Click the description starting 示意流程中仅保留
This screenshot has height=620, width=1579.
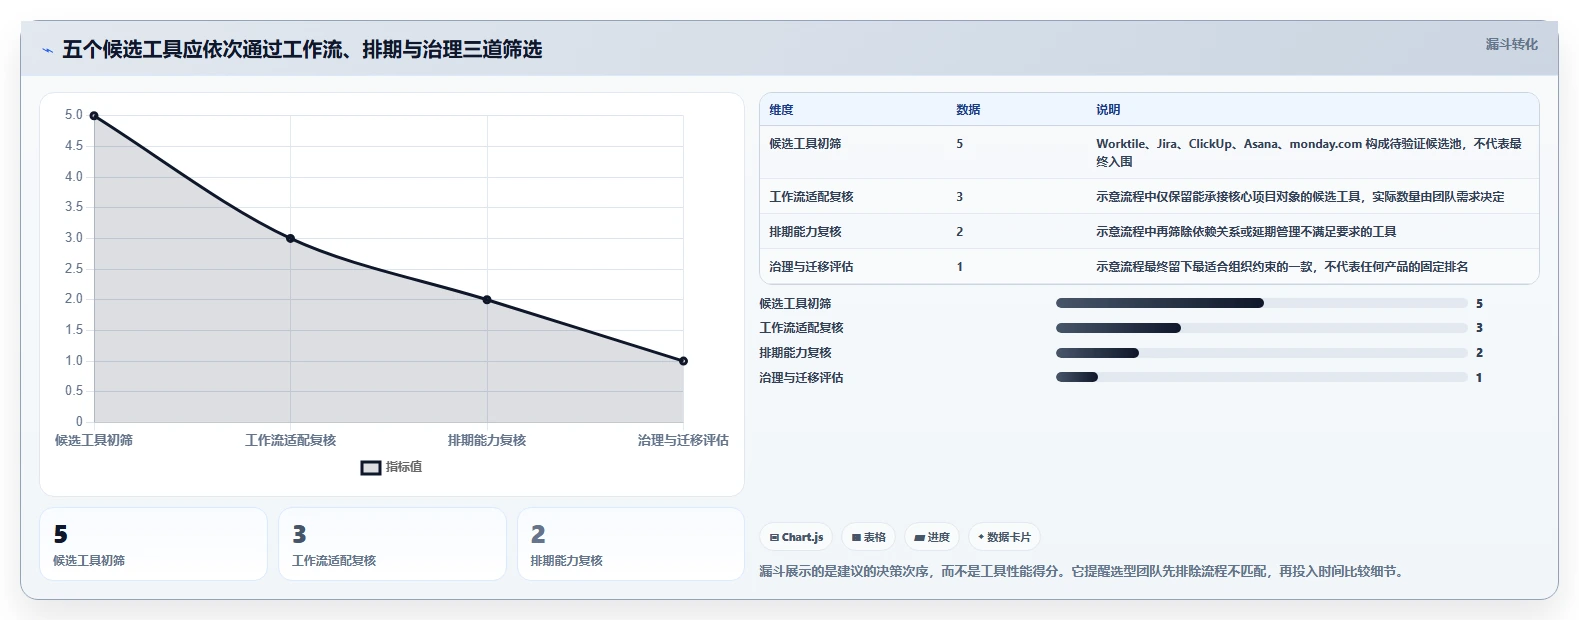tap(1300, 197)
